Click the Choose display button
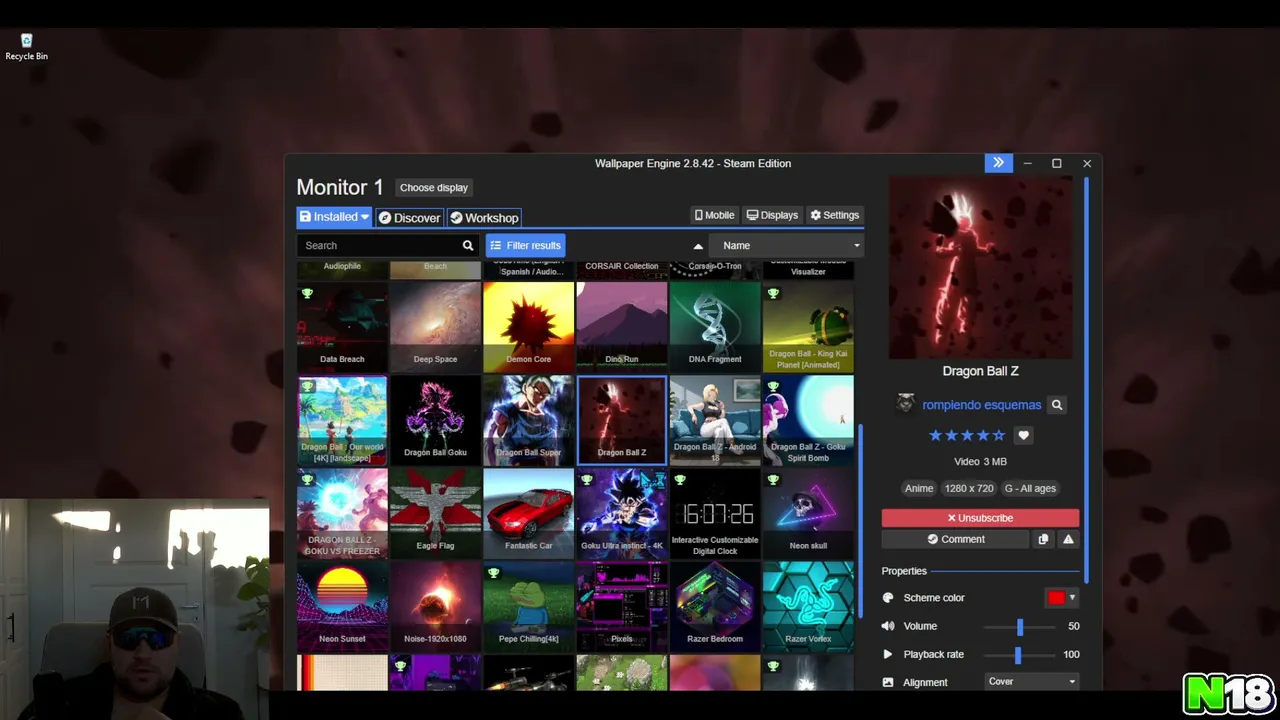The height and width of the screenshot is (720, 1280). pyautogui.click(x=434, y=187)
